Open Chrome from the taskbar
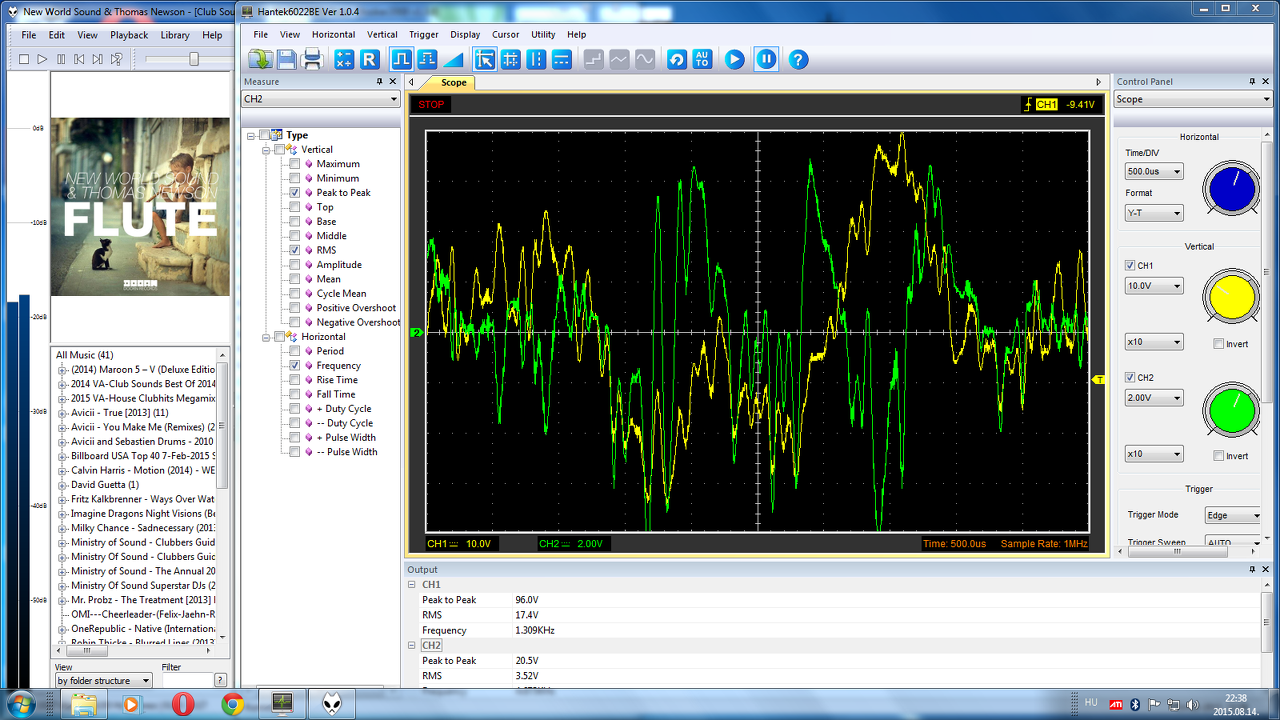Screen dimensions: 1280x720 tap(233, 704)
